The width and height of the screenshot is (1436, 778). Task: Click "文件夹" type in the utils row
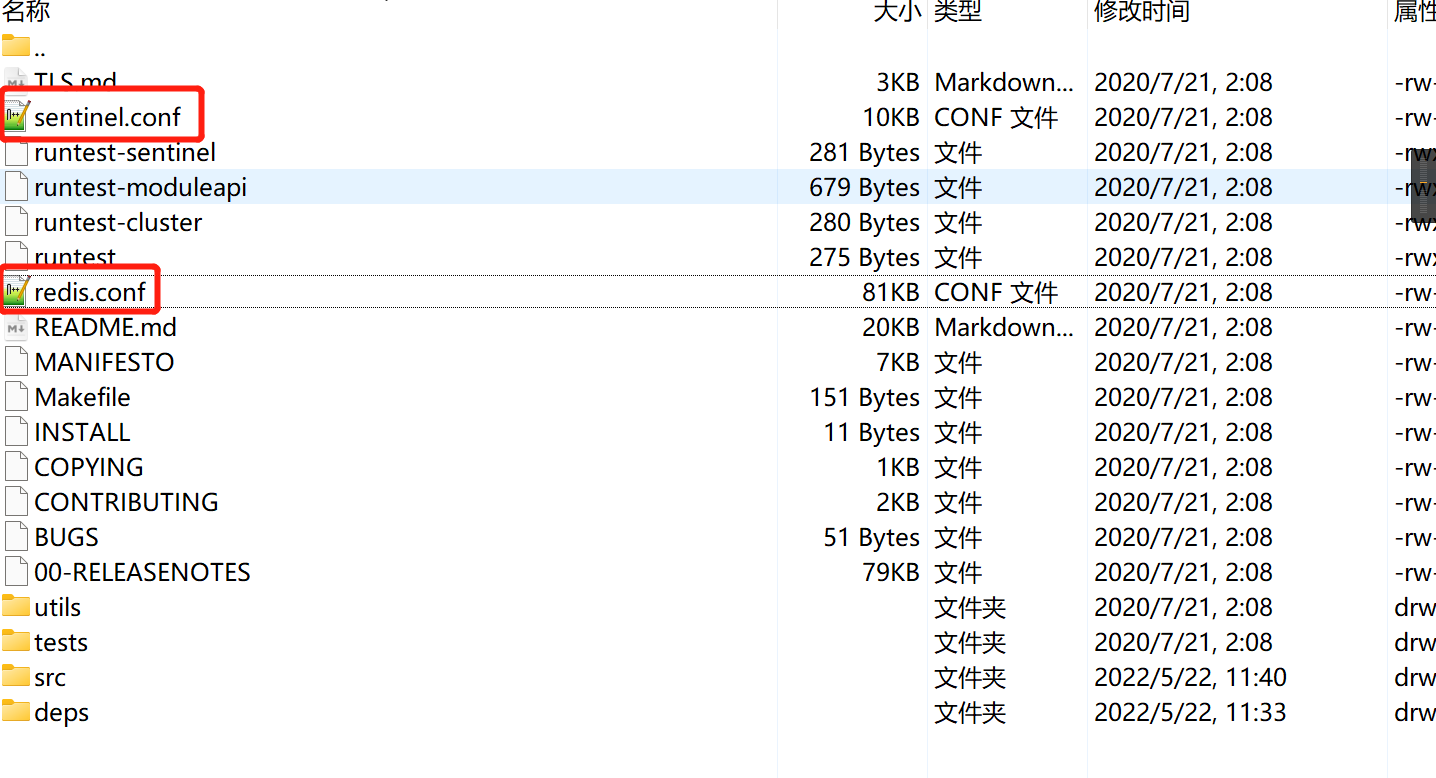[x=970, y=607]
